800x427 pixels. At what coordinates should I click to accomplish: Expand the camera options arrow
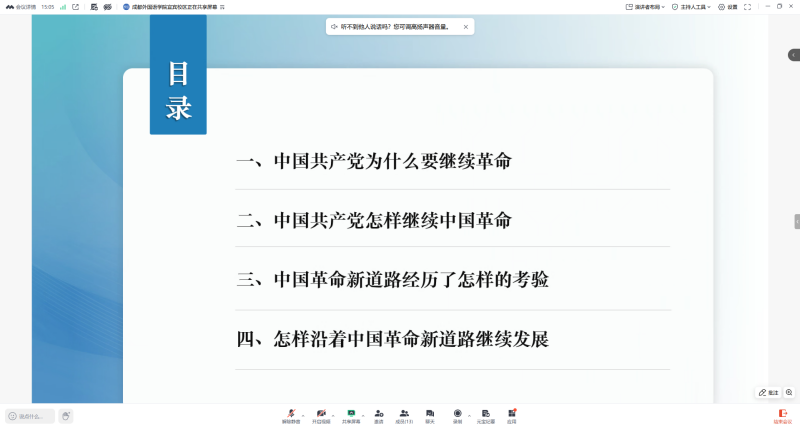334,413
